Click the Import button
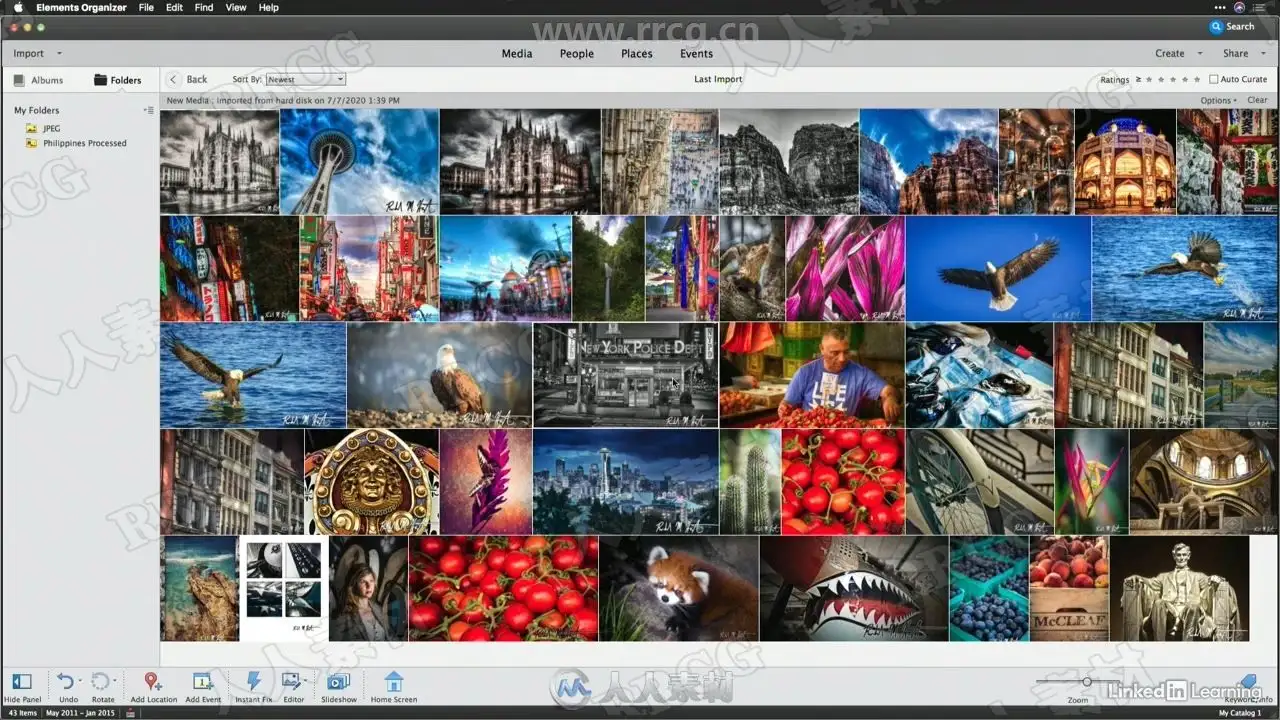 [28, 54]
